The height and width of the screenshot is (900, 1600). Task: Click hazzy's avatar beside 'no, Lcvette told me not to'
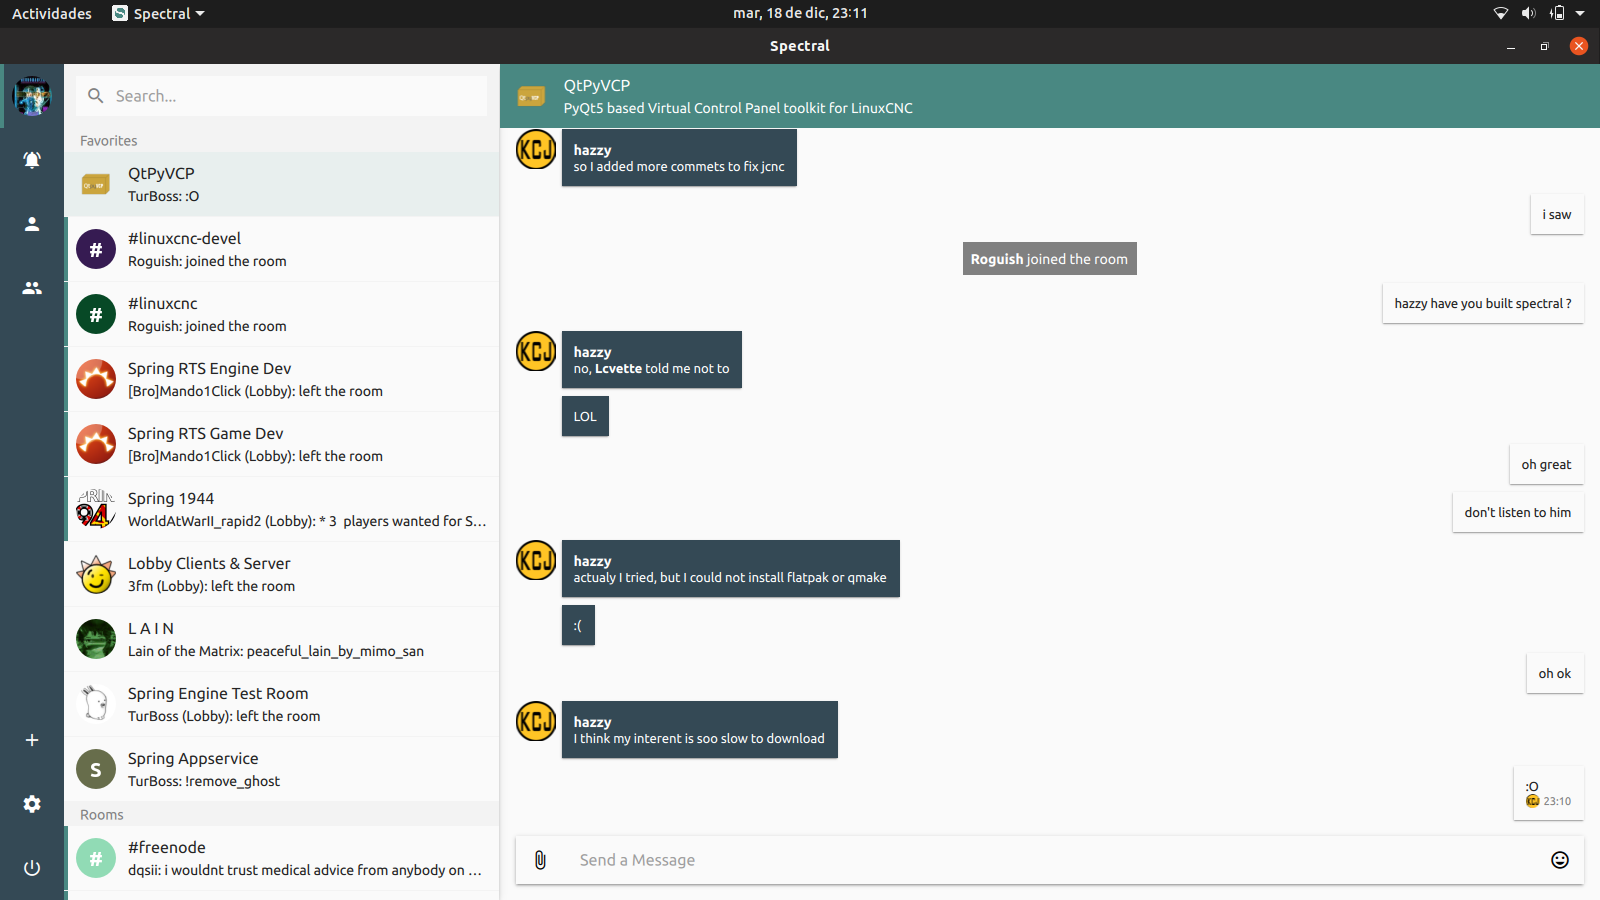536,351
